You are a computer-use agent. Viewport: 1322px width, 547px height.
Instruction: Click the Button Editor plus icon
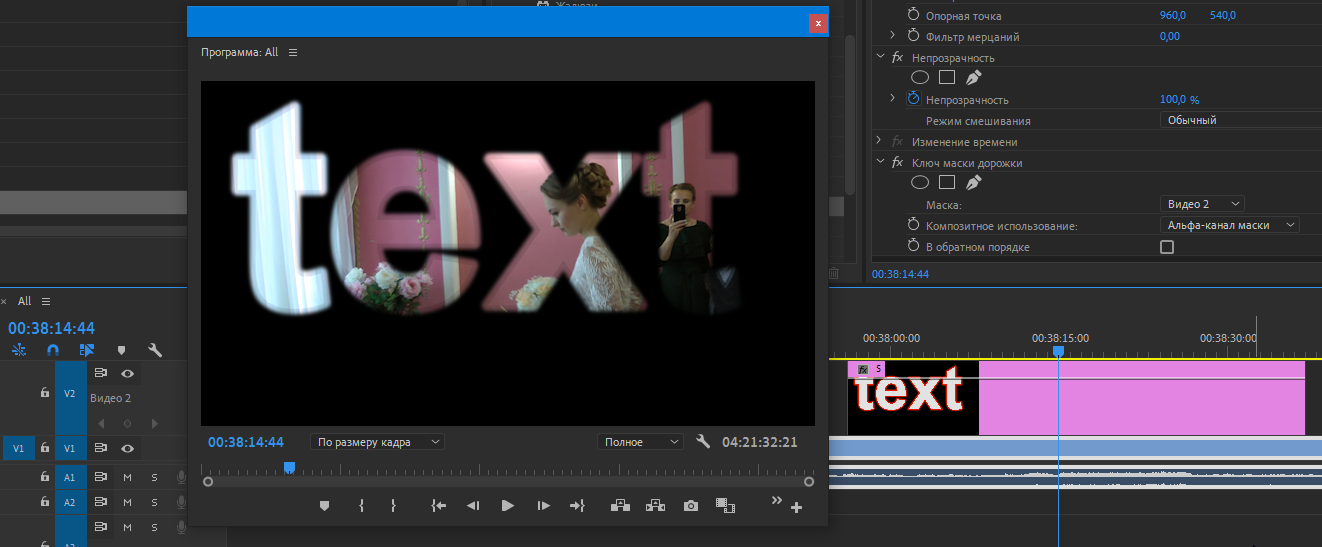tap(796, 508)
